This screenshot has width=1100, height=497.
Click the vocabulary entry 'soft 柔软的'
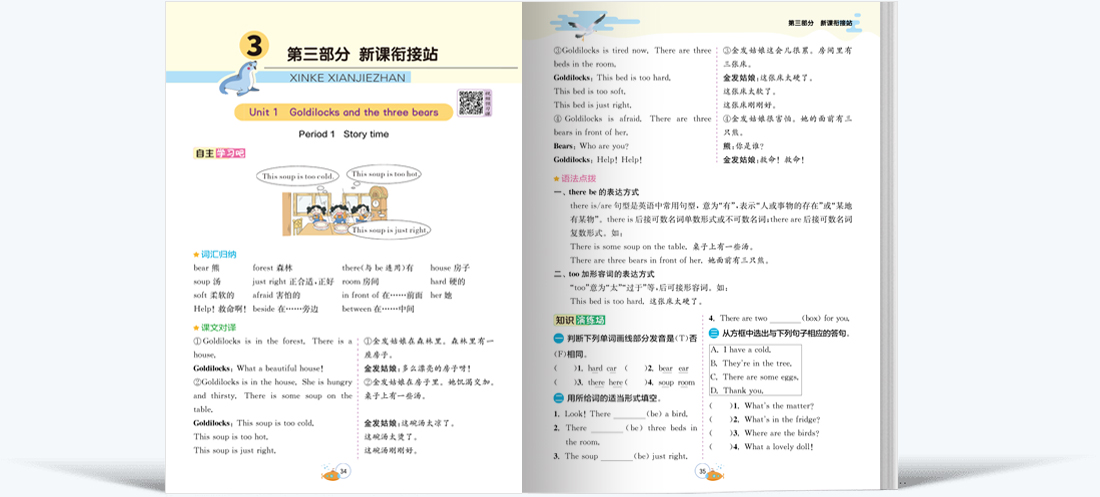pyautogui.click(x=213, y=295)
